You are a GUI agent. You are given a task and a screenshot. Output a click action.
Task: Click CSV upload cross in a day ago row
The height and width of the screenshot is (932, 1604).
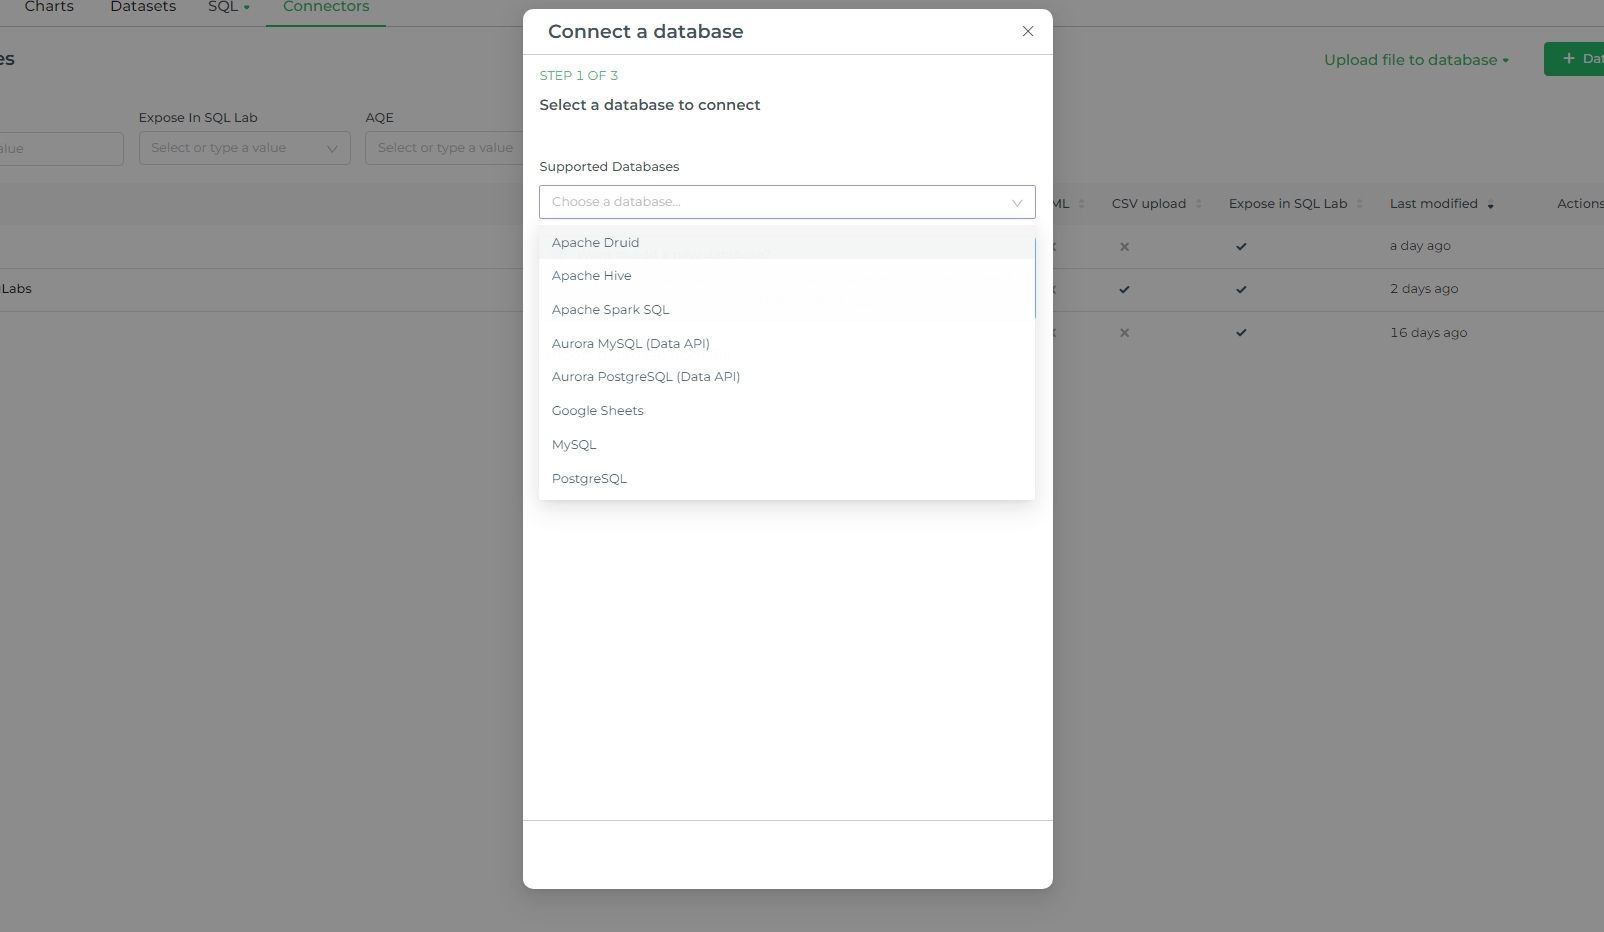tap(1125, 247)
